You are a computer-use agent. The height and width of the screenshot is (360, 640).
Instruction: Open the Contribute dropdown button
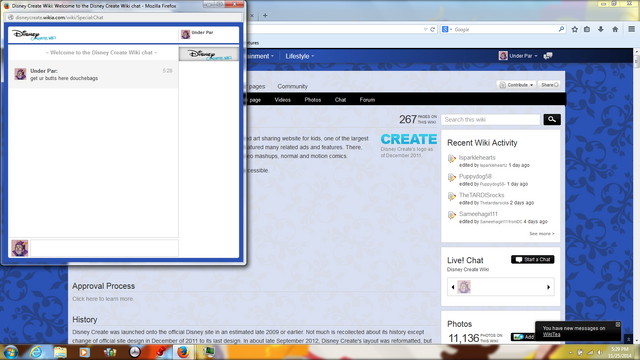tap(517, 85)
